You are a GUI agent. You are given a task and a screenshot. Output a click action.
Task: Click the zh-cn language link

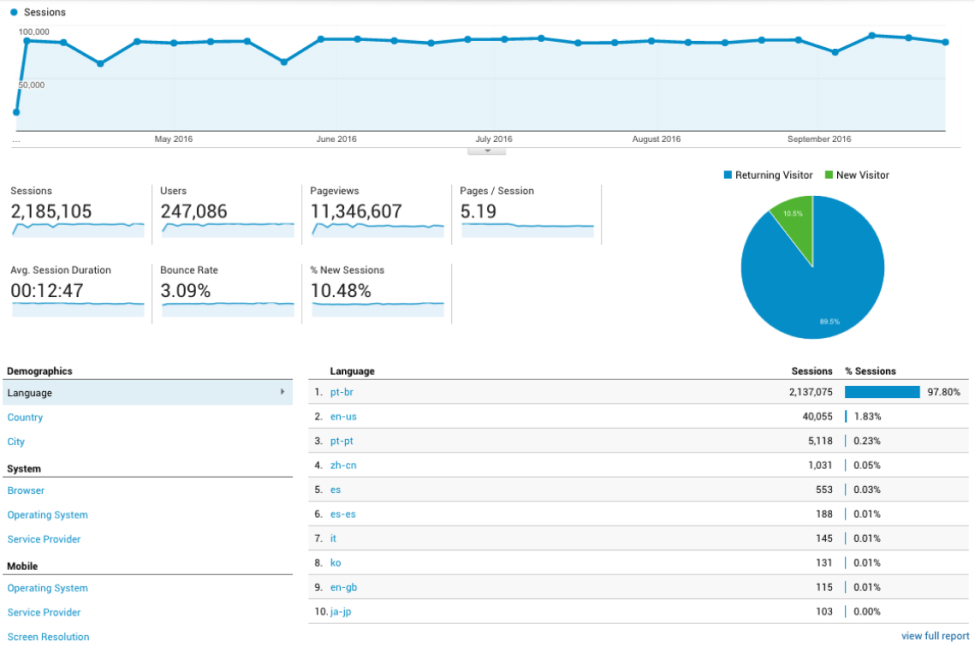pos(342,466)
